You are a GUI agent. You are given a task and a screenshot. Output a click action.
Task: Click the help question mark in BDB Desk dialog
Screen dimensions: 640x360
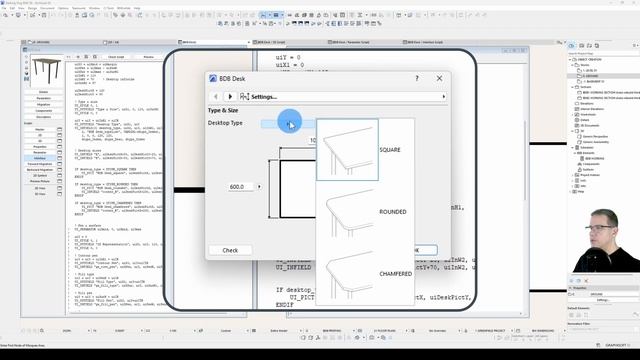417,78
